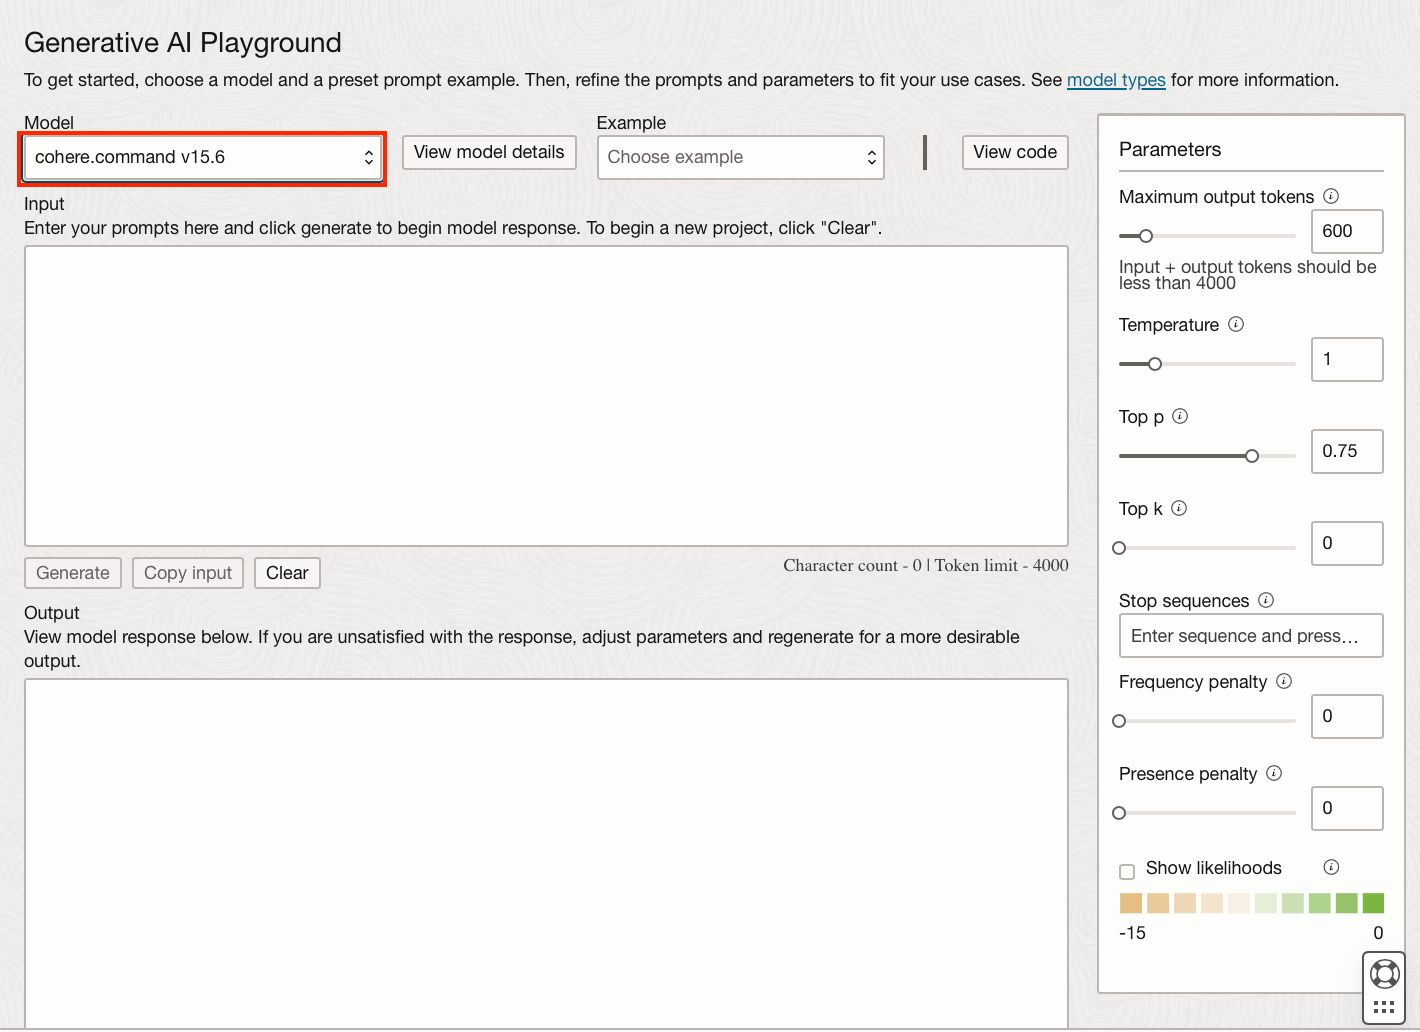Click the View model details button
The image size is (1420, 1032).
coord(489,152)
